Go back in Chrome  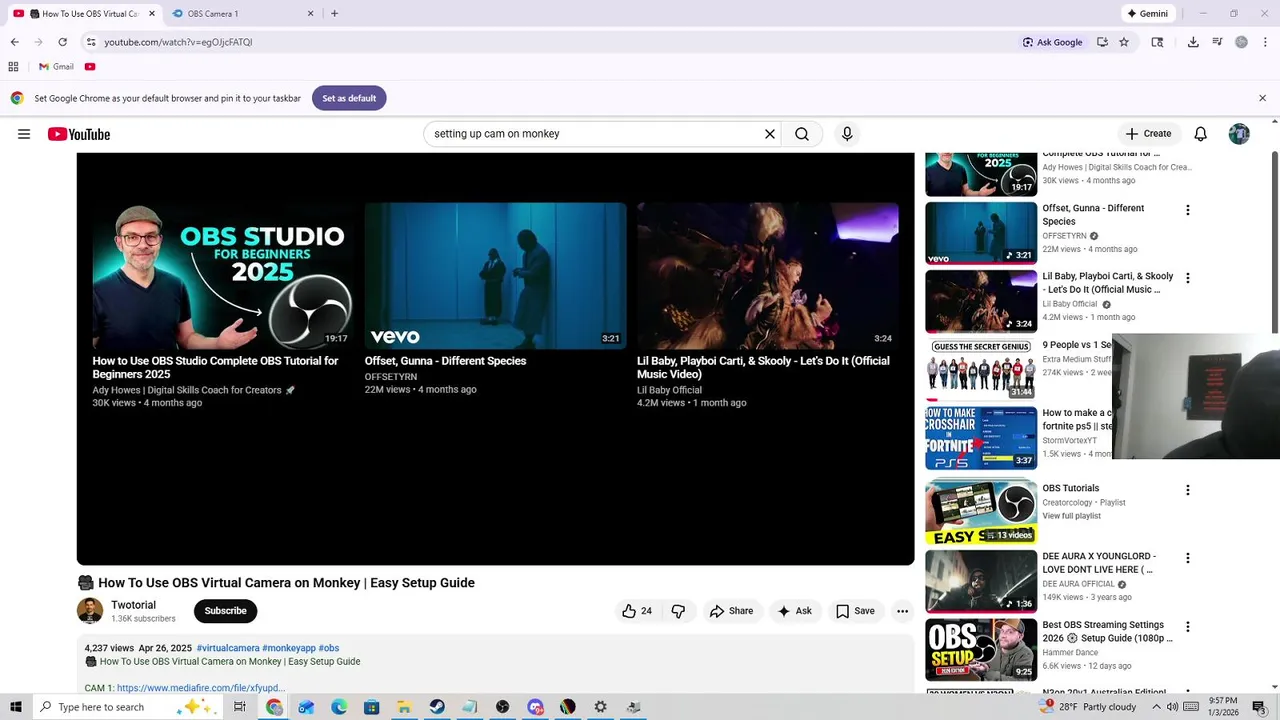(14, 42)
